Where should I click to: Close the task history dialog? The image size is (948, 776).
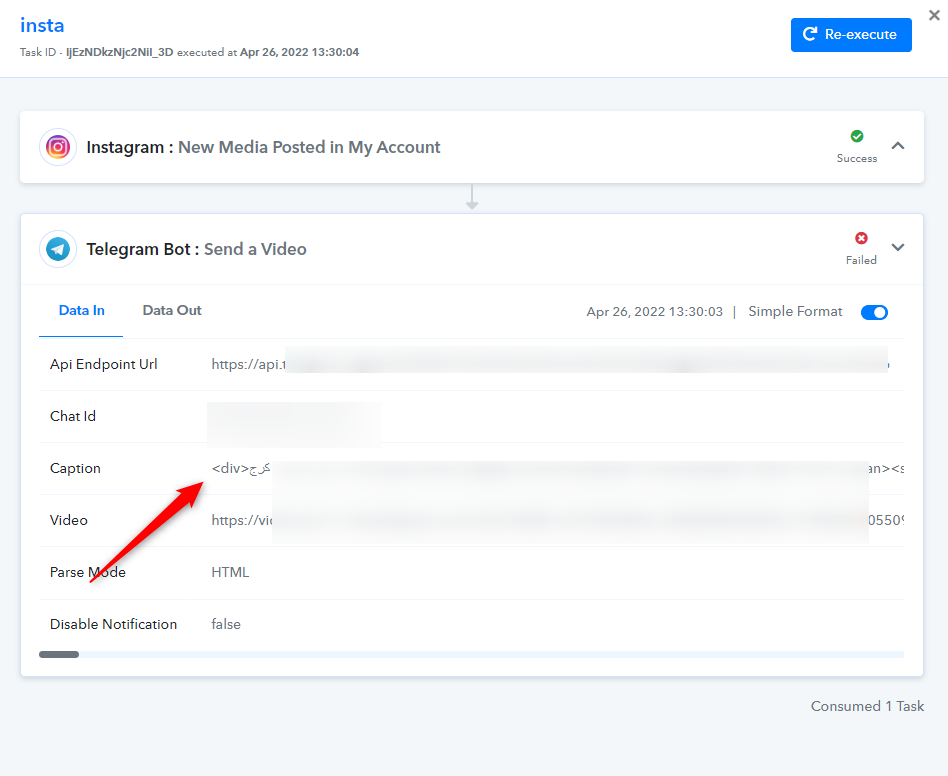pyautogui.click(x=934, y=15)
